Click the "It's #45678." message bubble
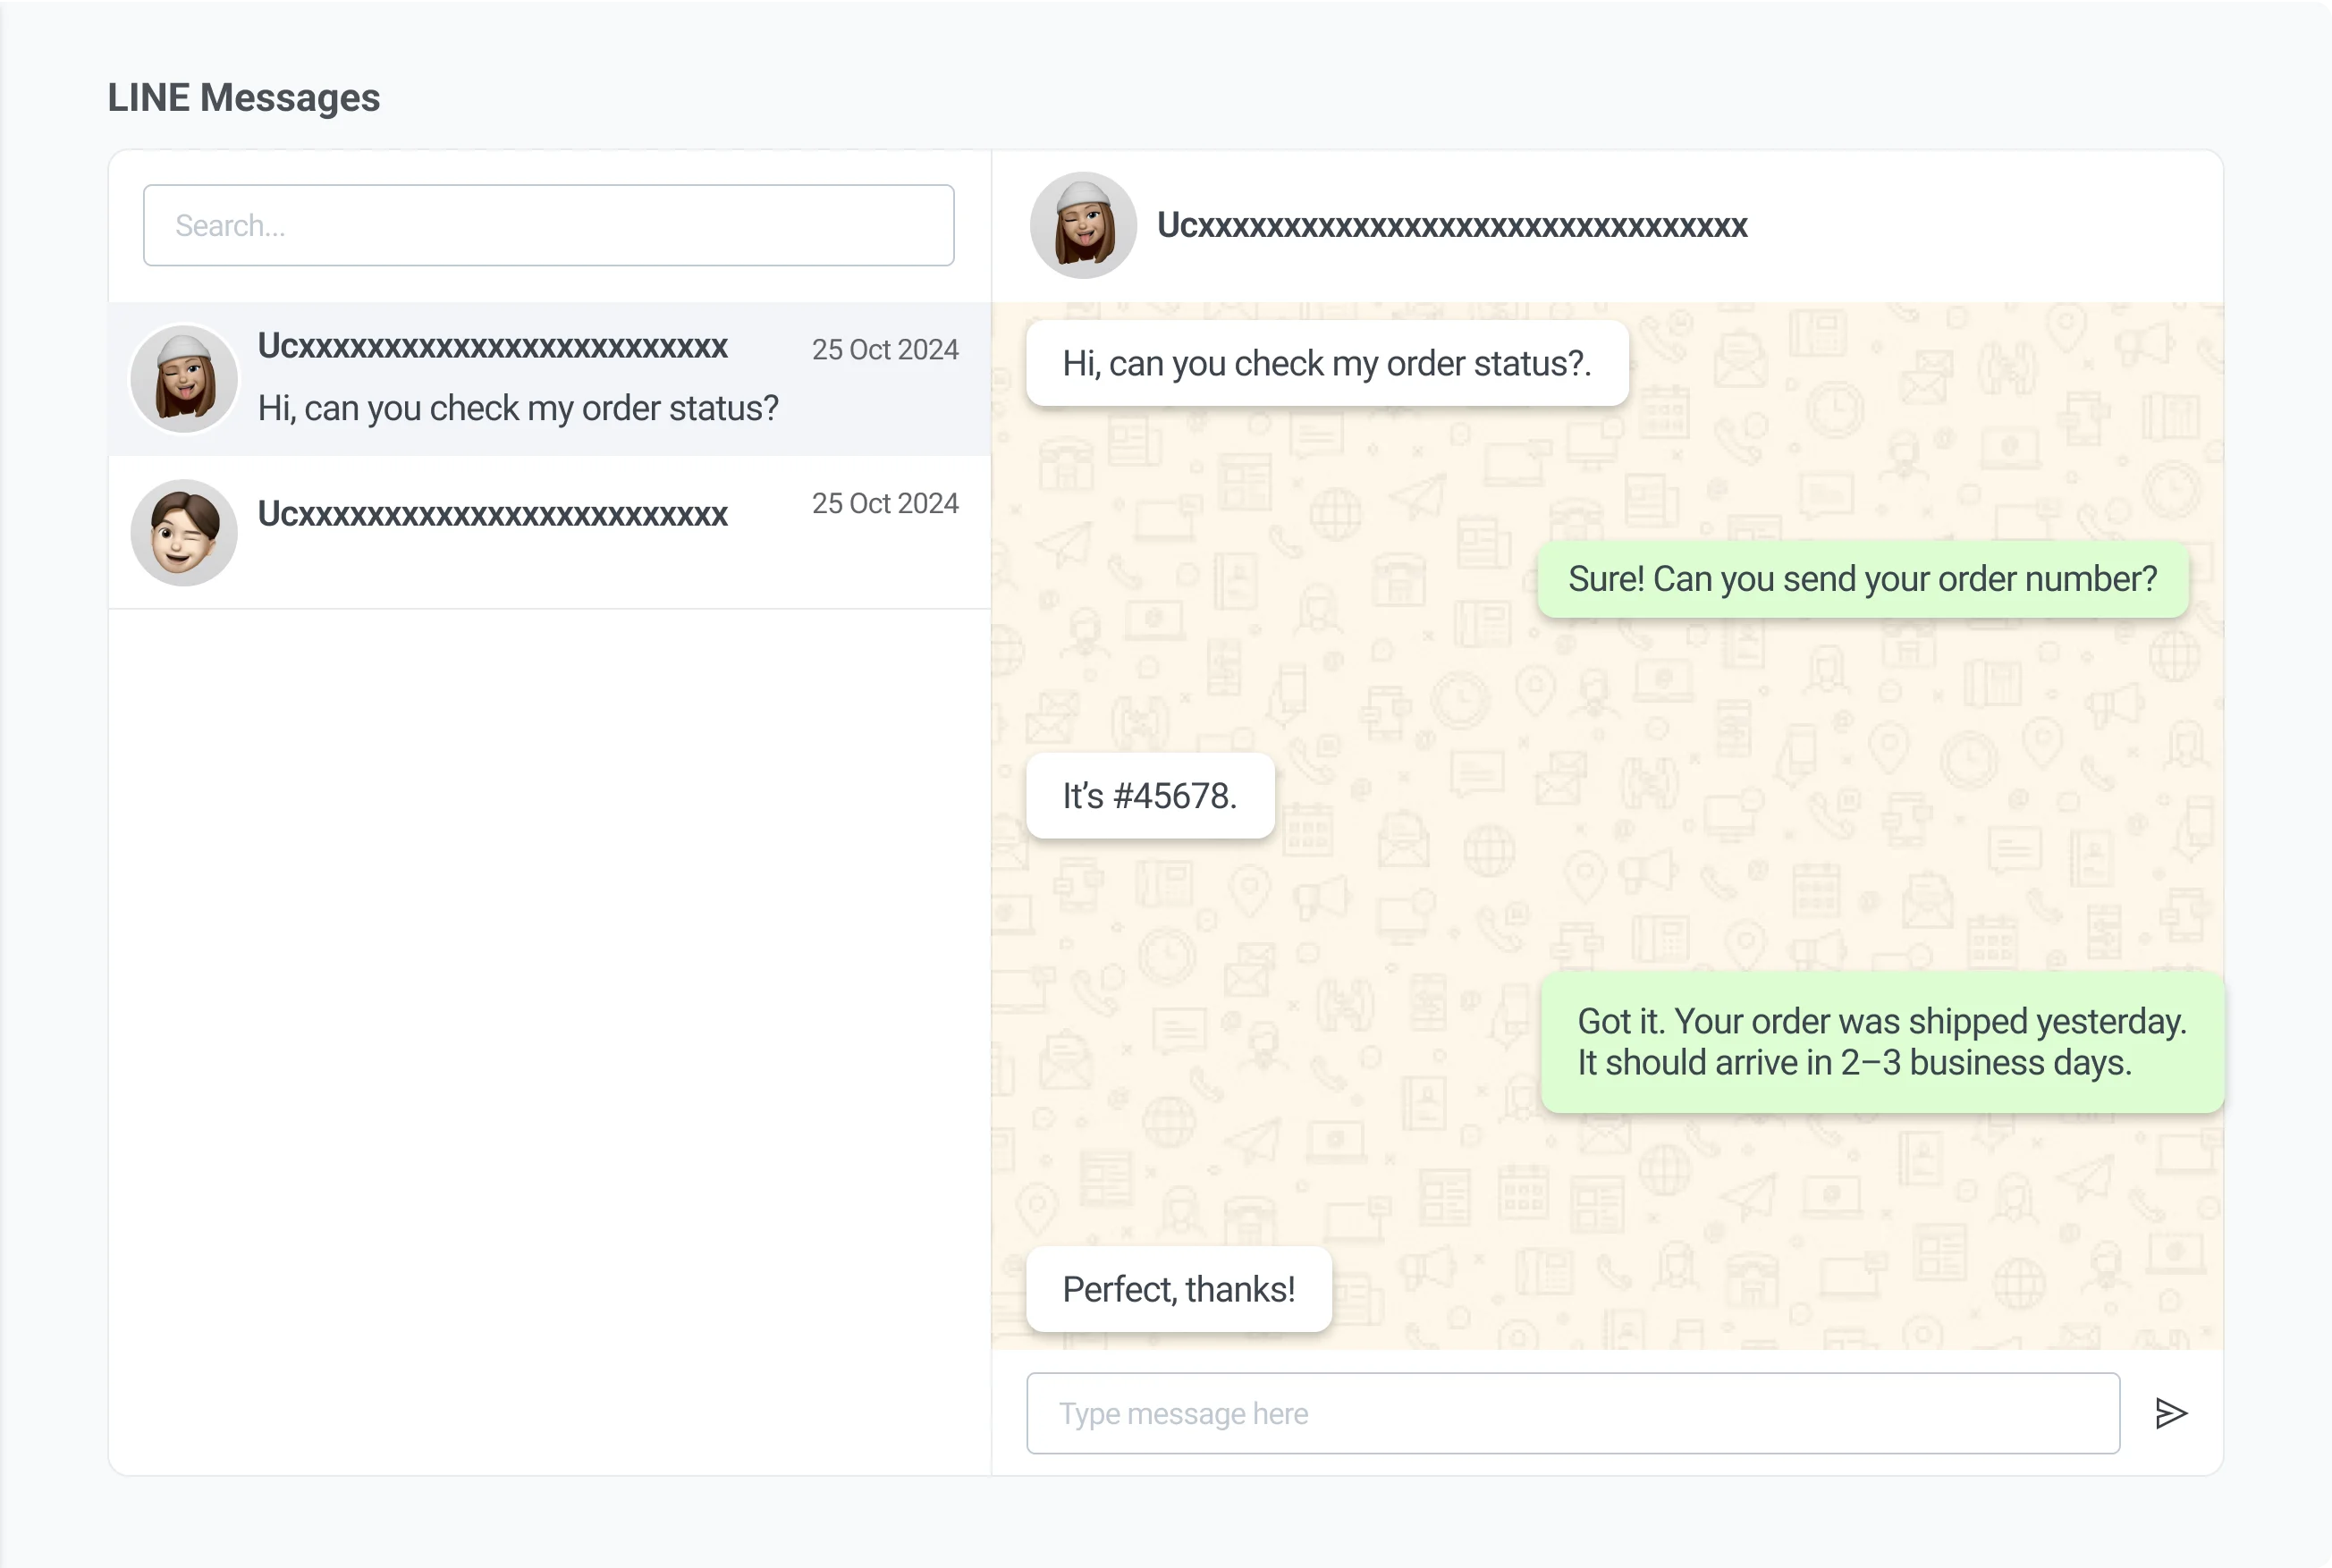 [x=1150, y=796]
